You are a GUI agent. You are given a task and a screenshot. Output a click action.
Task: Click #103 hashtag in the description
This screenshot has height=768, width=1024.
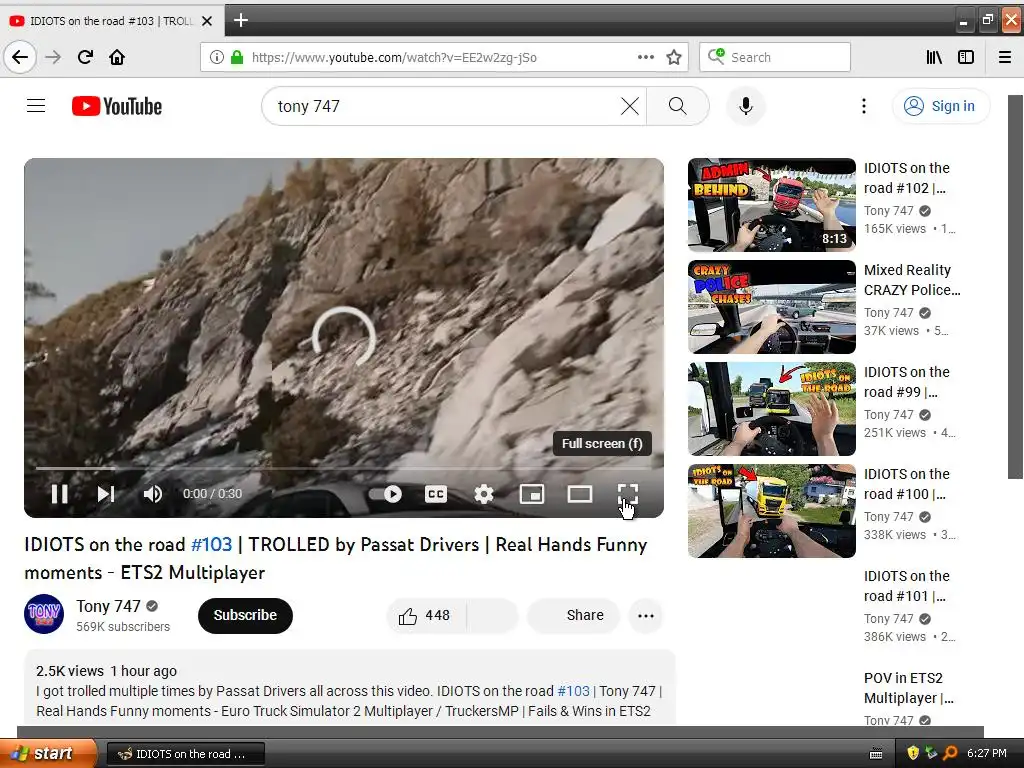tap(573, 691)
